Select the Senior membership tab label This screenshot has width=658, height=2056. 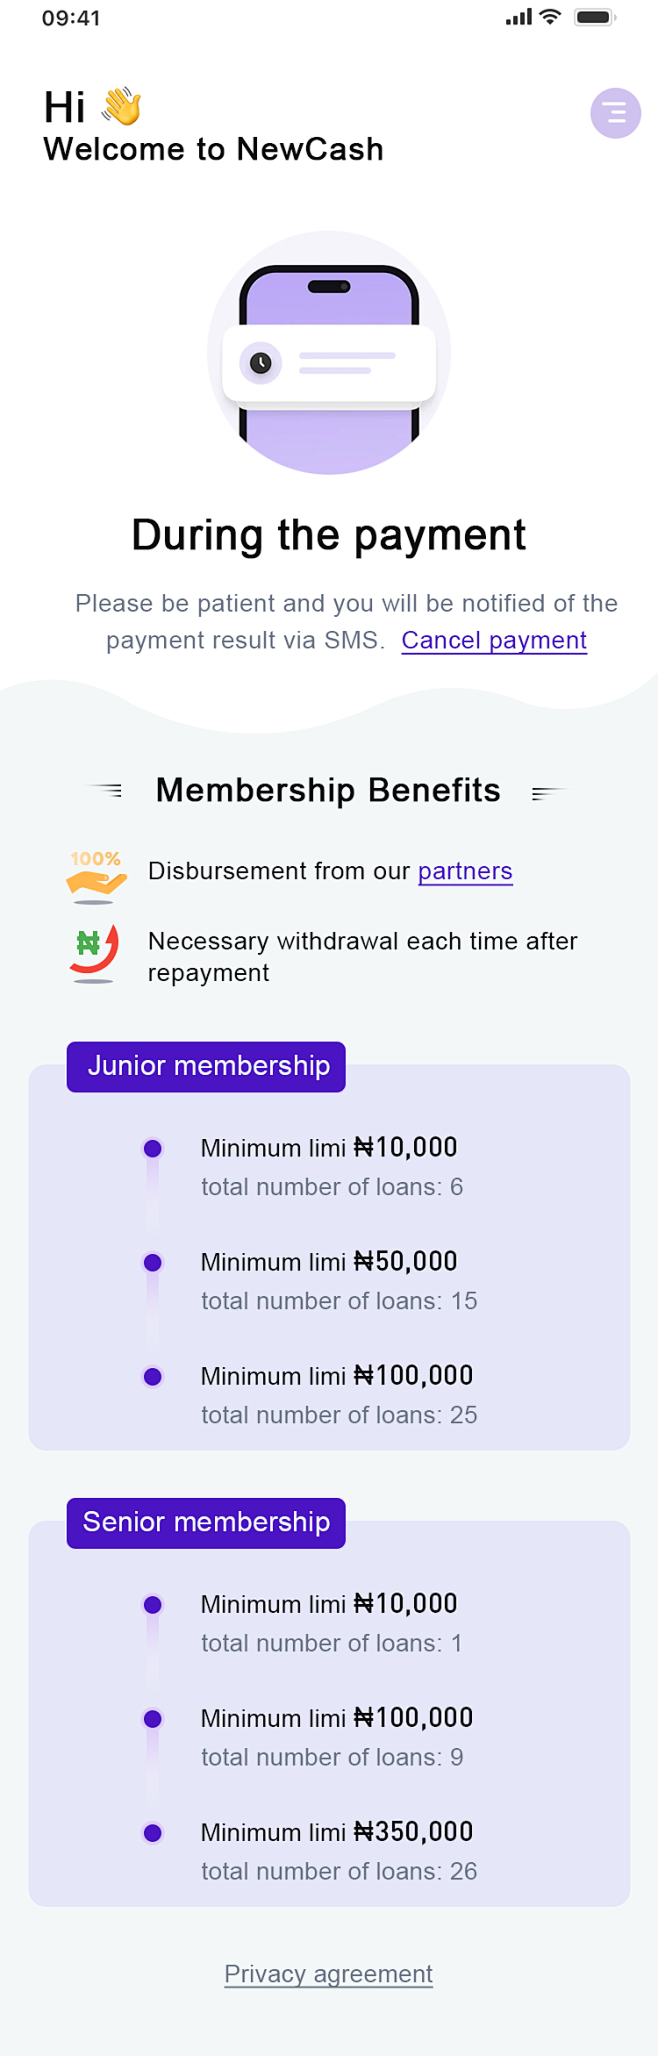[206, 1522]
